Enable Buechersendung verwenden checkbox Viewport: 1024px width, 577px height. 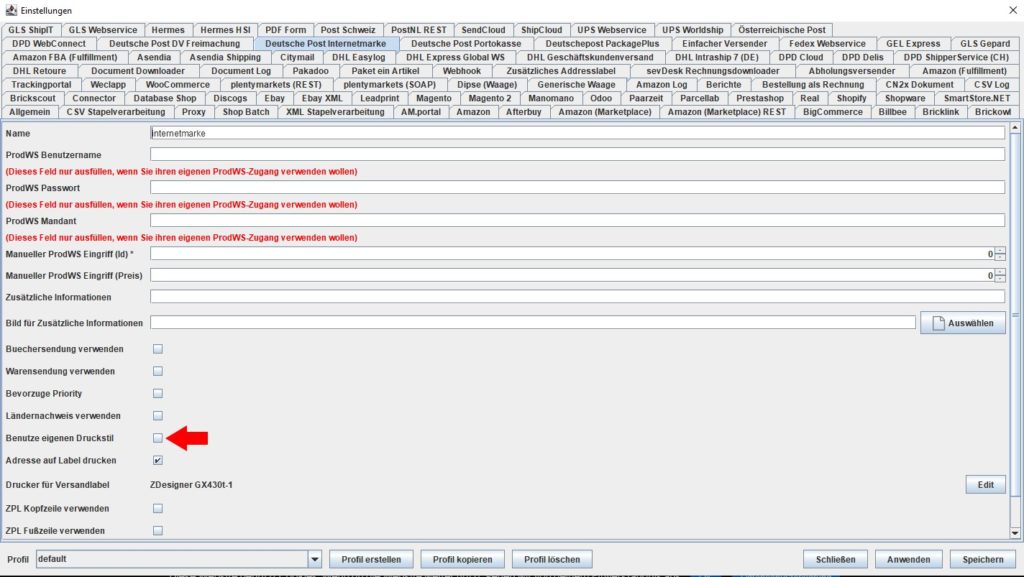coord(158,349)
